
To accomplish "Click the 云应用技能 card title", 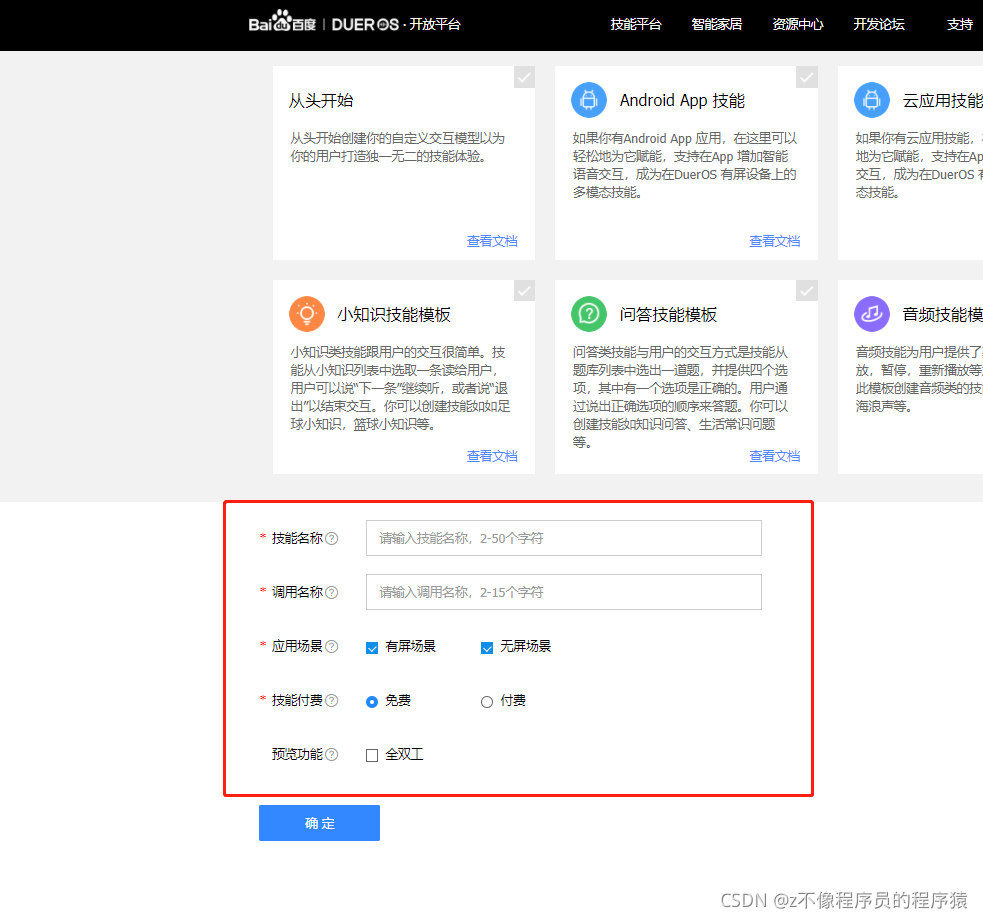I will tap(942, 100).
